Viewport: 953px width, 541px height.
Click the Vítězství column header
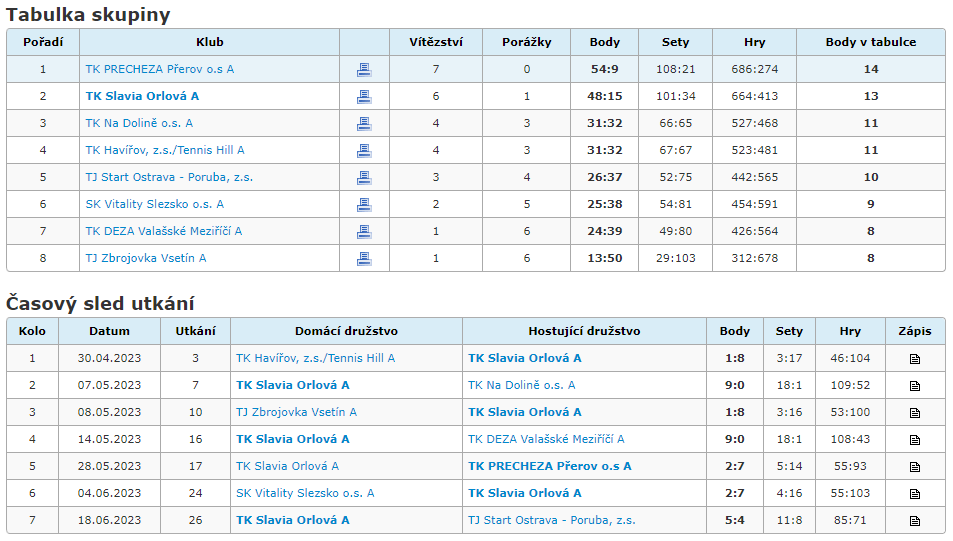(x=436, y=42)
